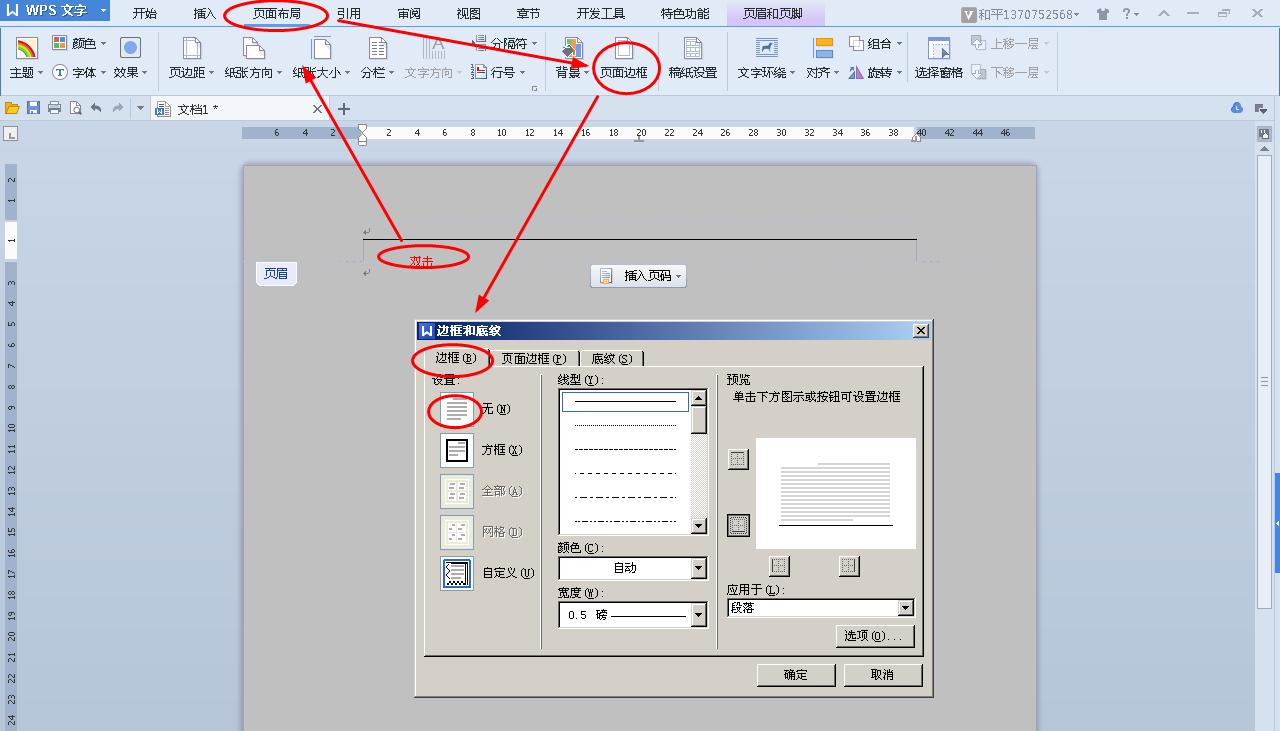Click the 取消 button in the dialog
Viewport: 1280px width, 731px height.
(x=882, y=675)
